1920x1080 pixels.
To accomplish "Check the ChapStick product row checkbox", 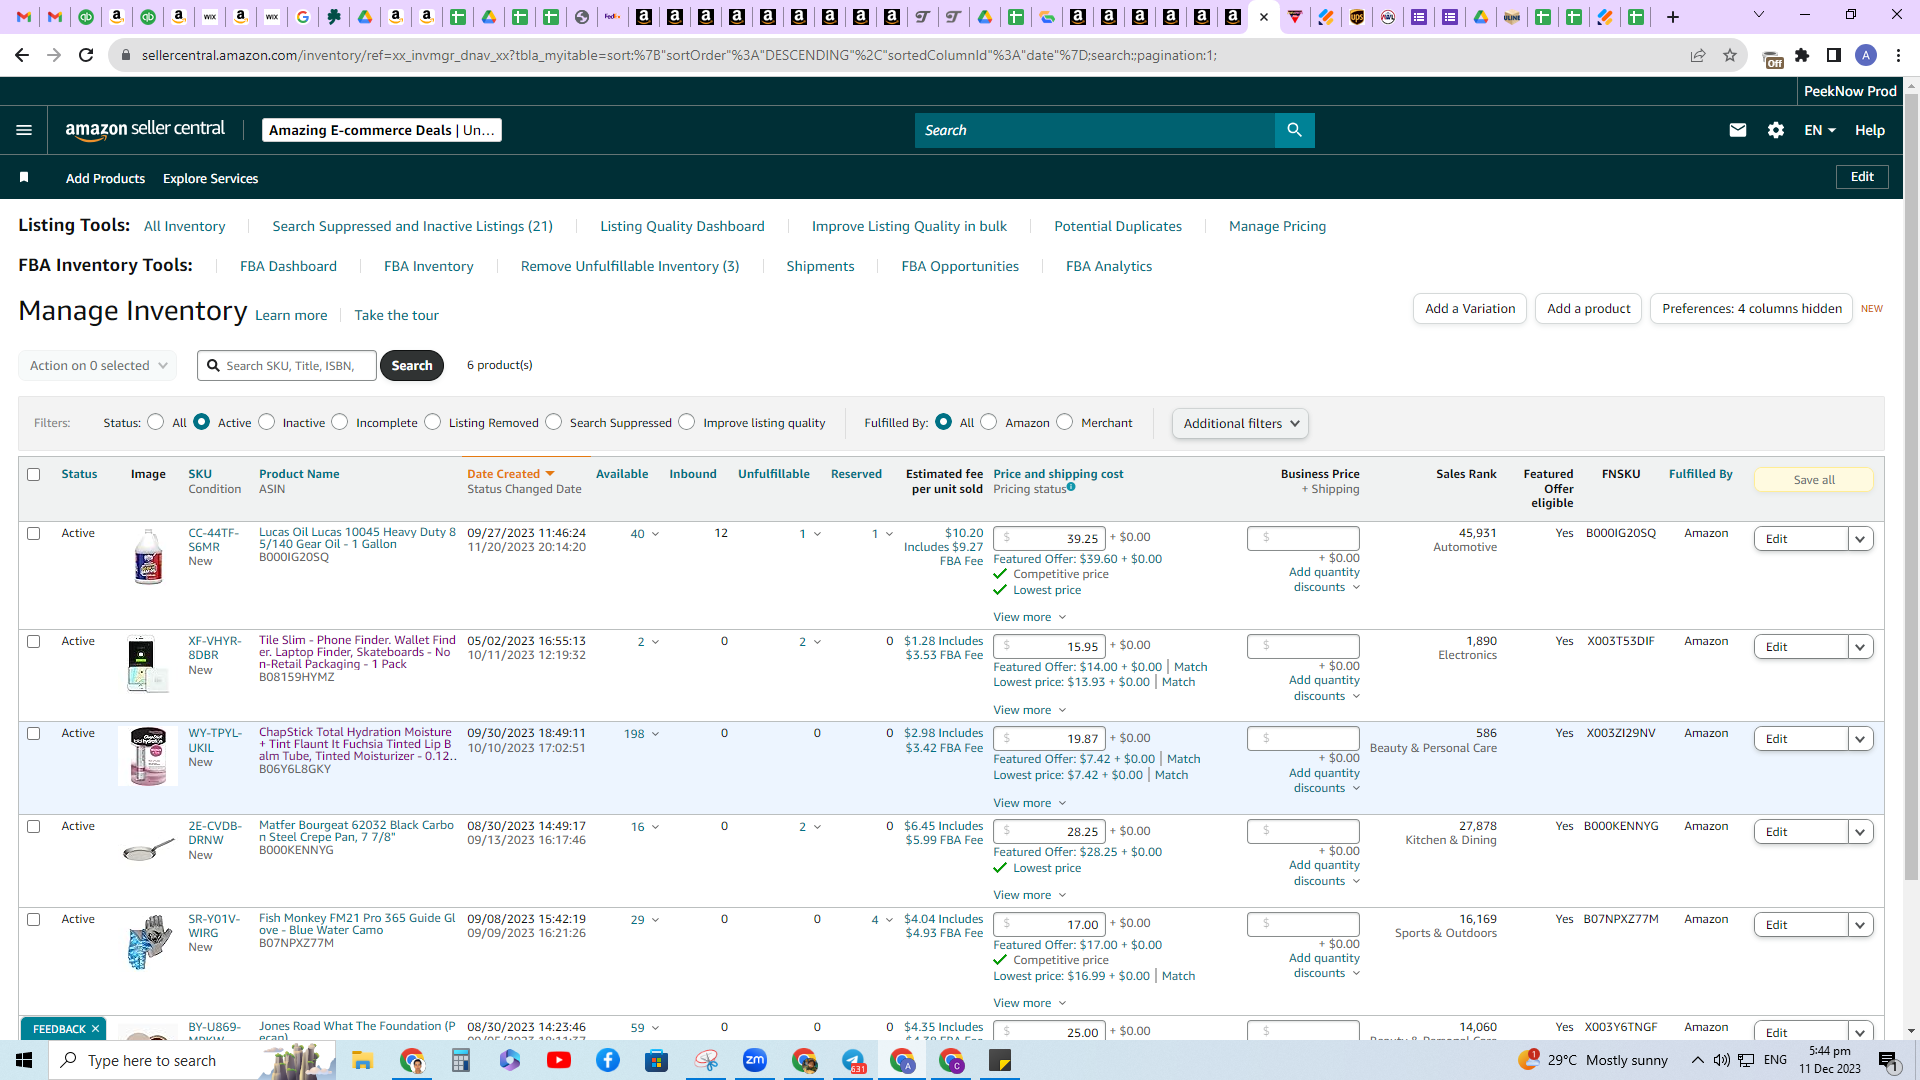I will coord(34,733).
